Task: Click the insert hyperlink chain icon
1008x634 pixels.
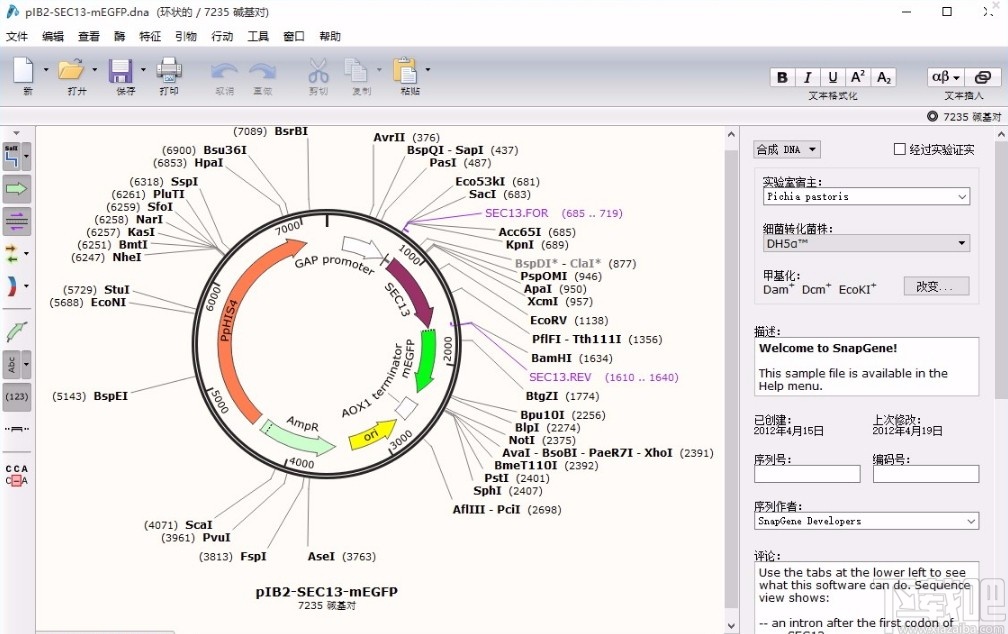Action: coord(982,78)
